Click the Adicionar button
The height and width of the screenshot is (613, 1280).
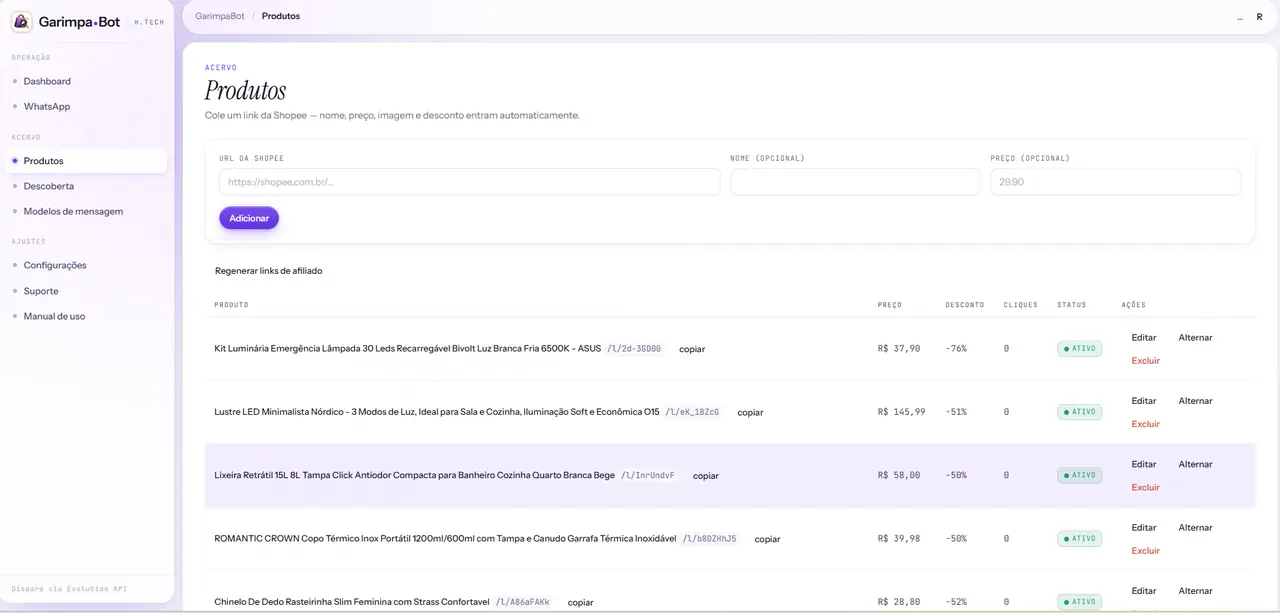[249, 218]
